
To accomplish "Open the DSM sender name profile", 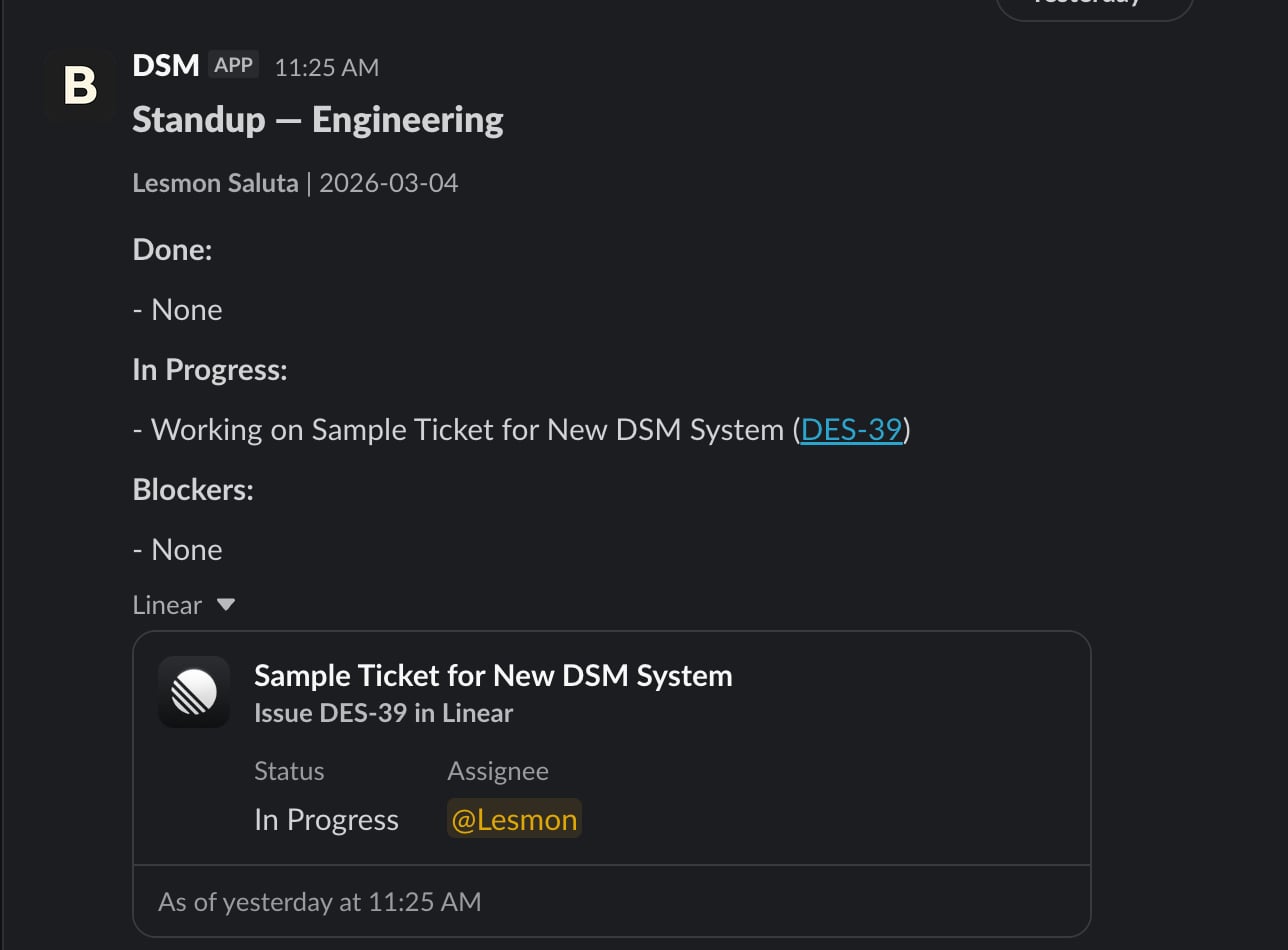I will (x=166, y=66).
